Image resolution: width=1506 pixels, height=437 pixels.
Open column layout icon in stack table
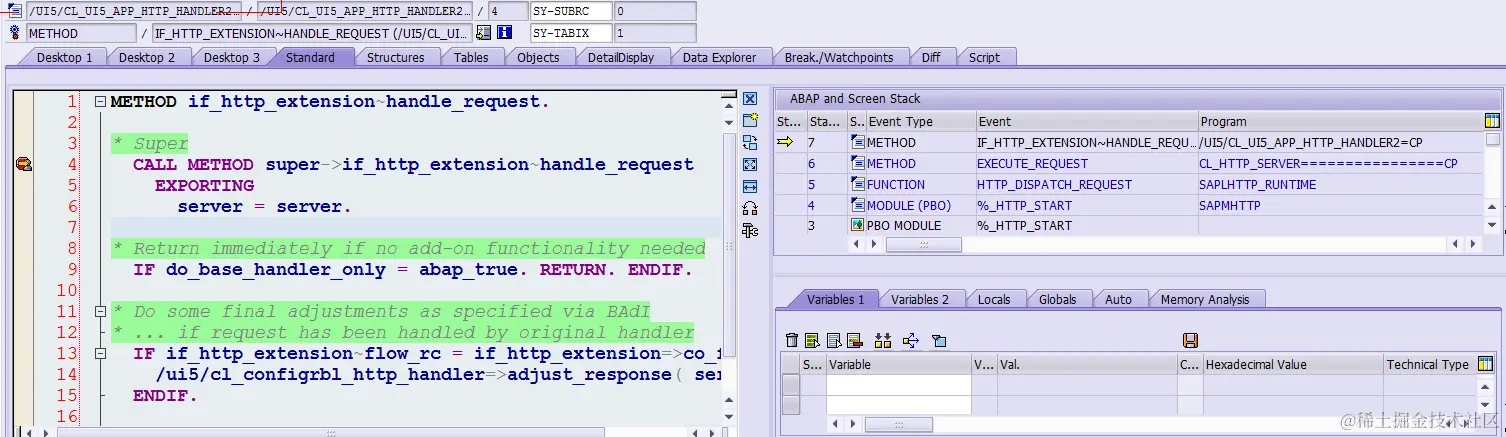[1493, 121]
